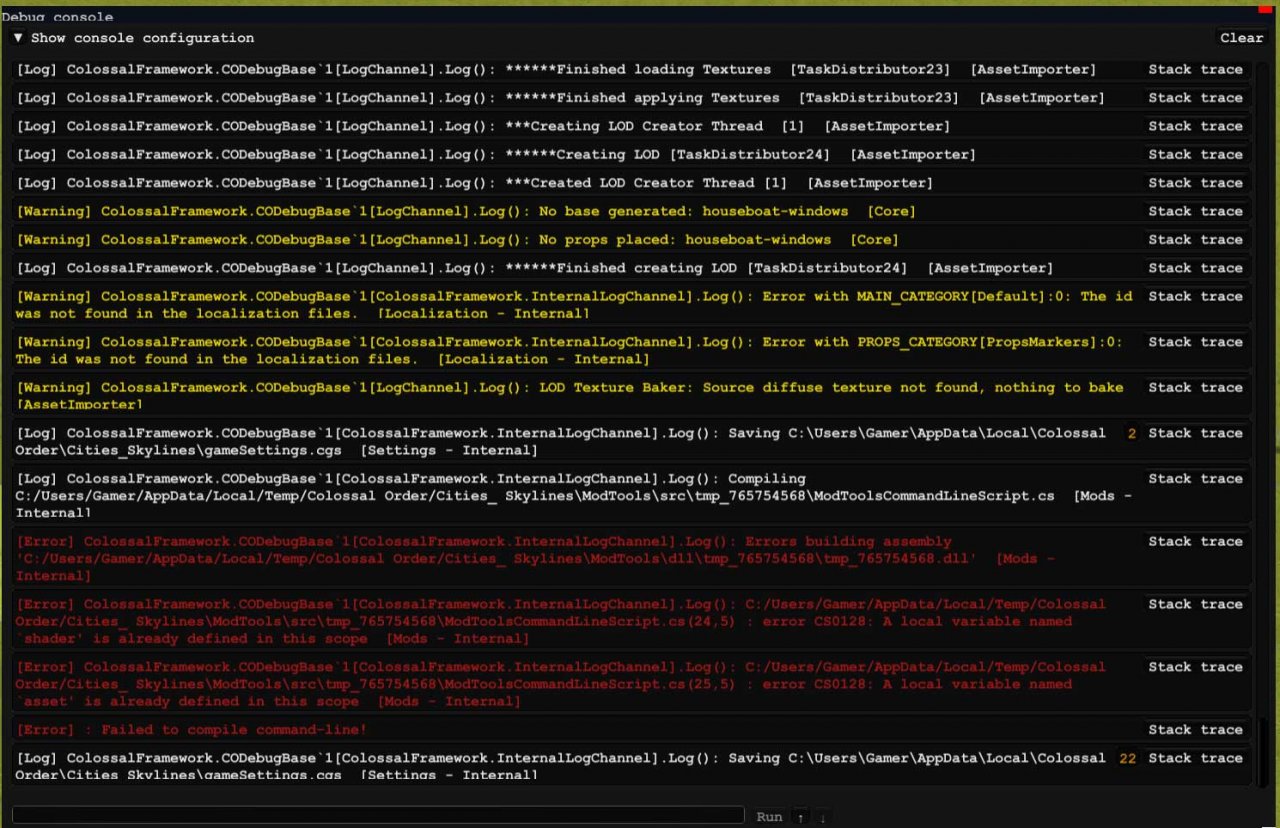View Stack trace for No props placed warning
This screenshot has height=828, width=1280.
(x=1195, y=239)
